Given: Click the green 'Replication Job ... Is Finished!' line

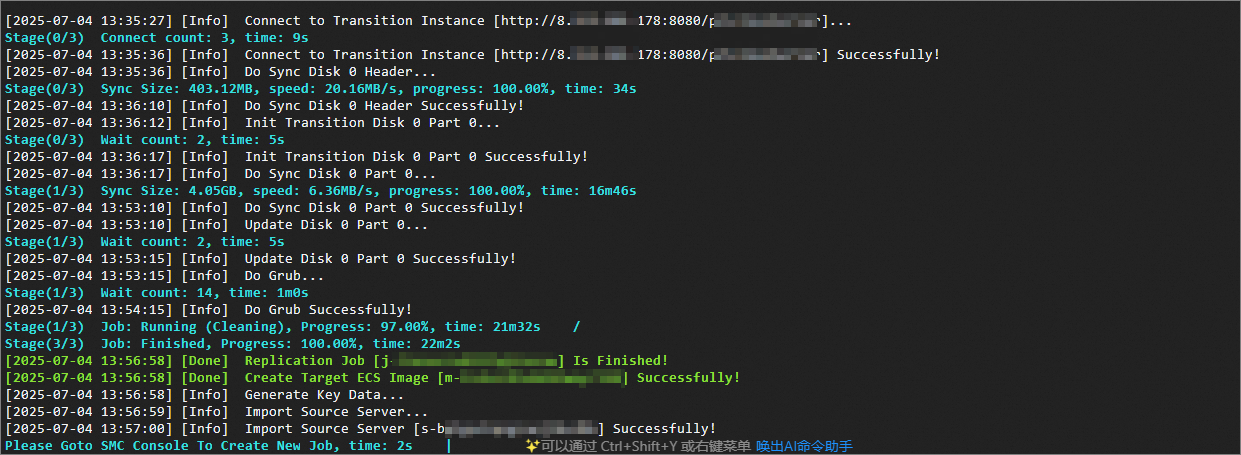Looking at the screenshot, I should coord(337,360).
